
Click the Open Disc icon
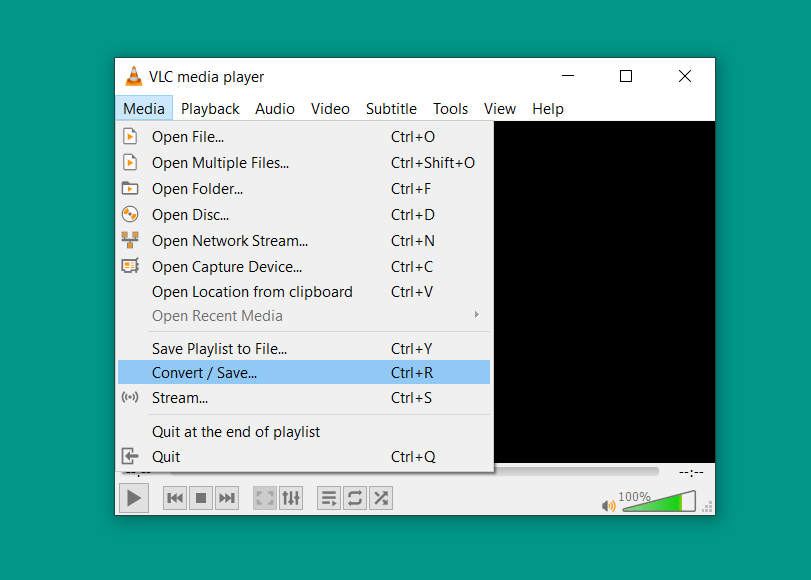tap(130, 214)
